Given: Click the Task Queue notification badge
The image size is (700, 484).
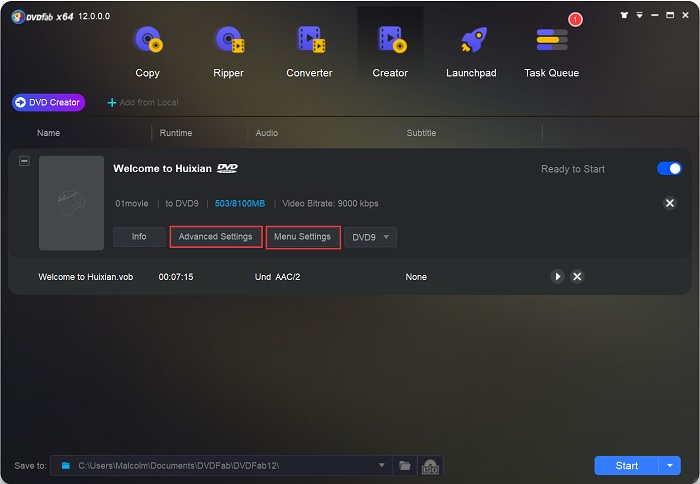Looking at the screenshot, I should [x=575, y=19].
